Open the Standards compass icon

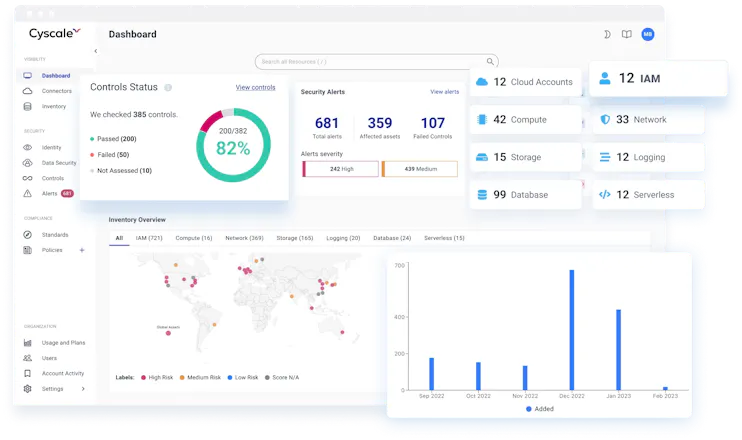coord(27,235)
